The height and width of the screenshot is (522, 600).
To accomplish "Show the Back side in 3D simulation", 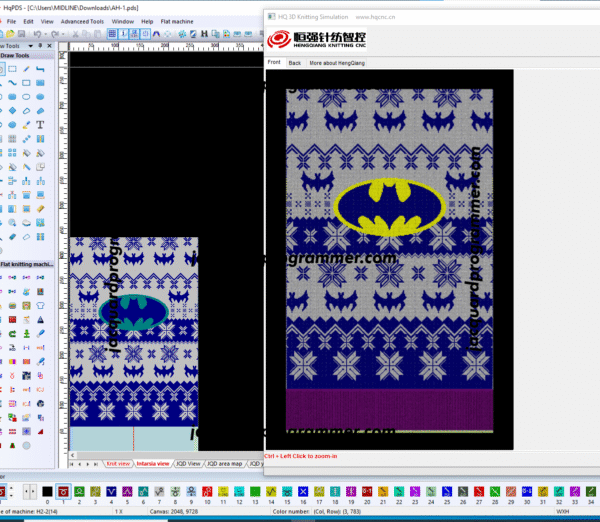I will pos(294,62).
